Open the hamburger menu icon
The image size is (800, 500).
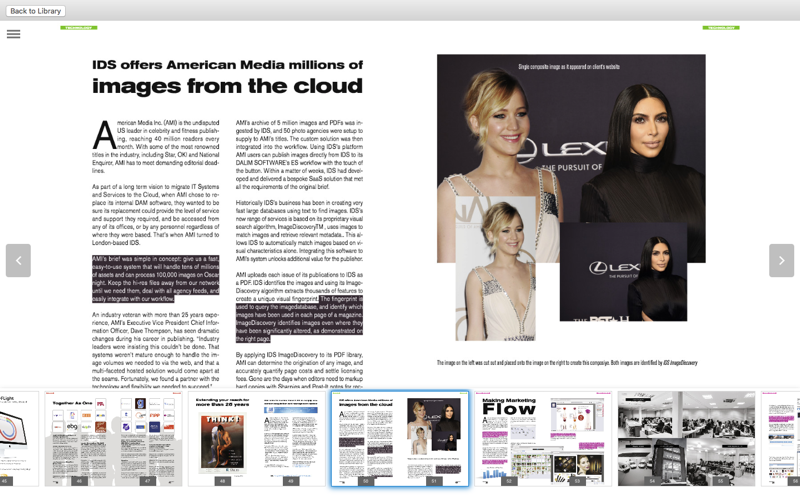coord(14,34)
